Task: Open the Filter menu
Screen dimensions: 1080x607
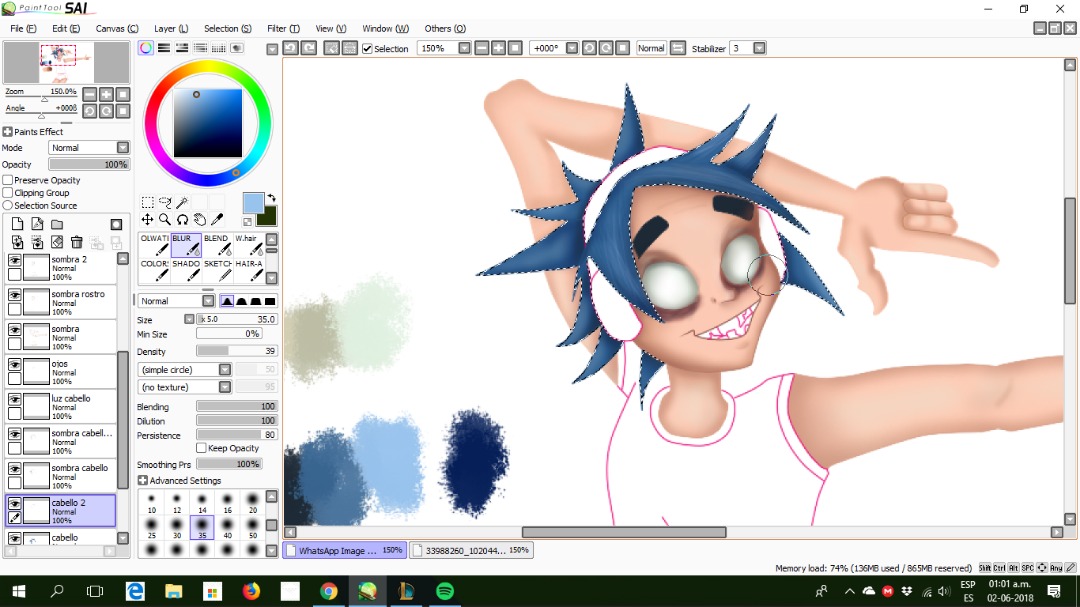Action: point(283,29)
